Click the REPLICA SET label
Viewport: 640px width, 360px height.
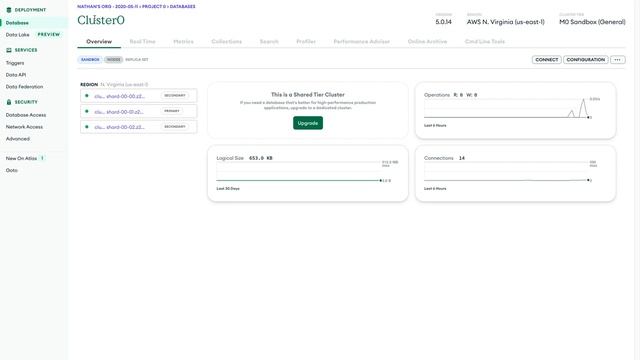coord(137,60)
